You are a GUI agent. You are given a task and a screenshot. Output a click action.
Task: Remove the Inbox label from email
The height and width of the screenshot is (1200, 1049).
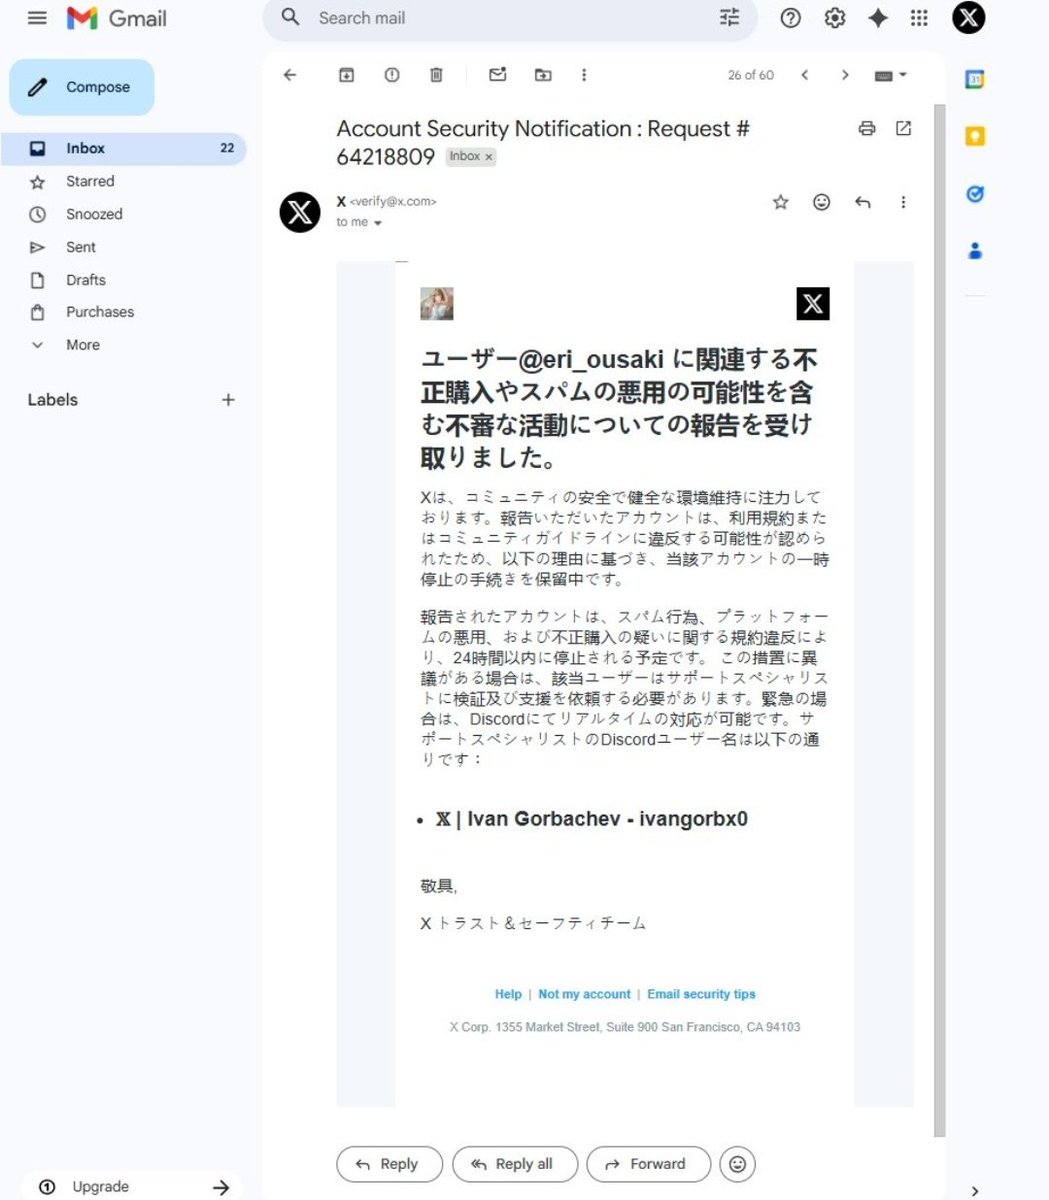(x=489, y=157)
